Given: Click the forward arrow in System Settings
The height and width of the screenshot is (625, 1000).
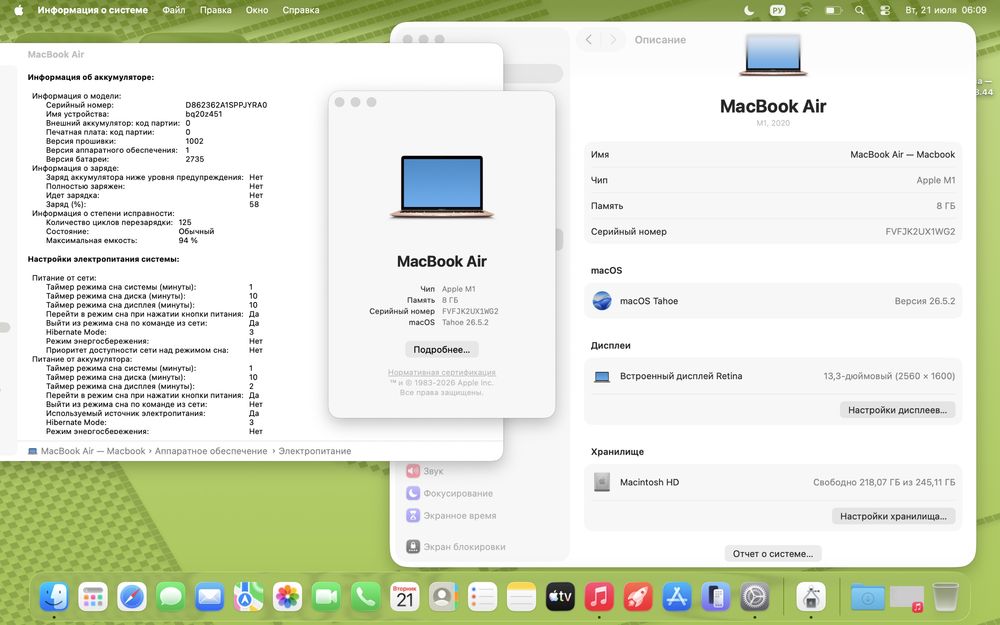Looking at the screenshot, I should [612, 40].
